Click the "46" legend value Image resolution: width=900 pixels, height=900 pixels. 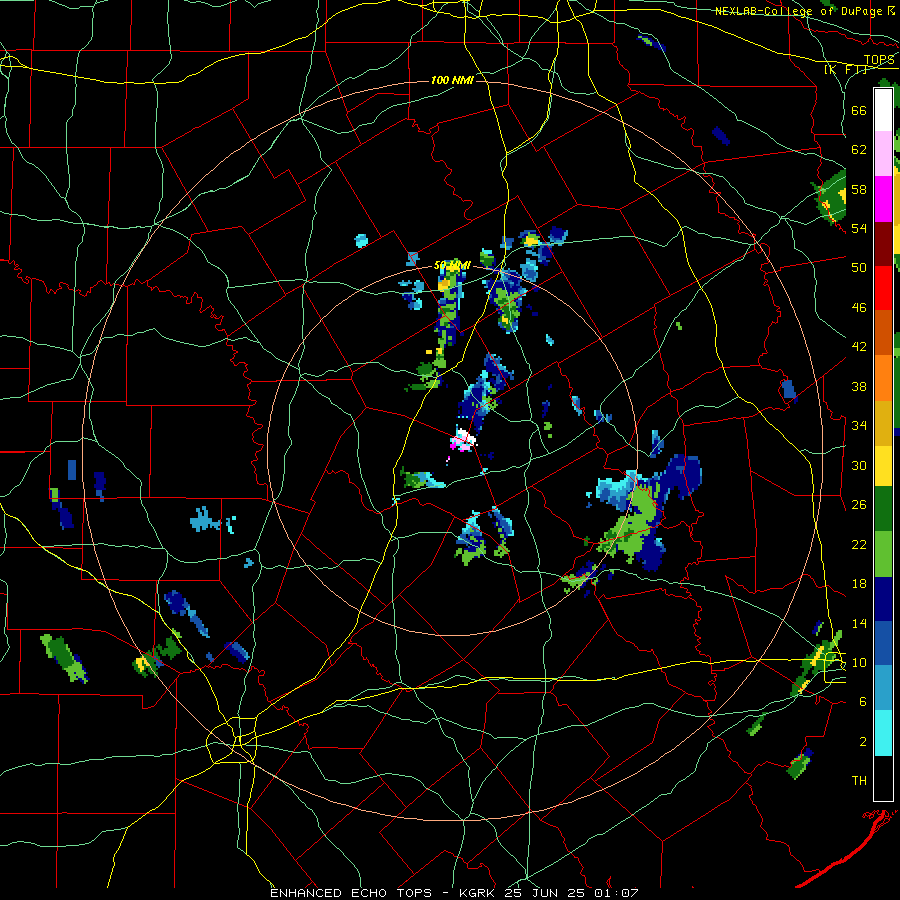(859, 308)
